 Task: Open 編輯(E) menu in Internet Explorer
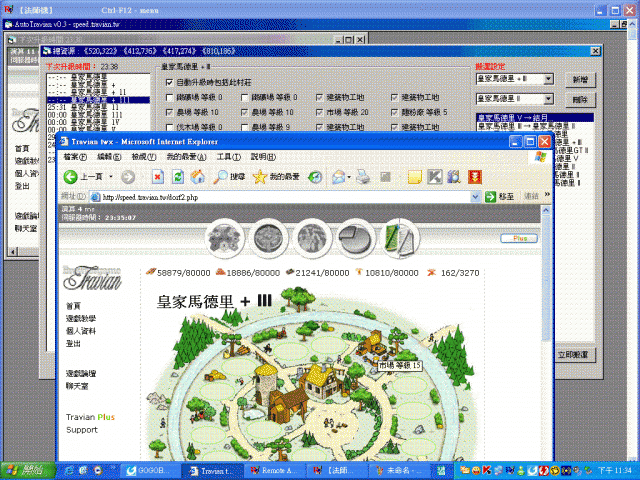(x=109, y=157)
